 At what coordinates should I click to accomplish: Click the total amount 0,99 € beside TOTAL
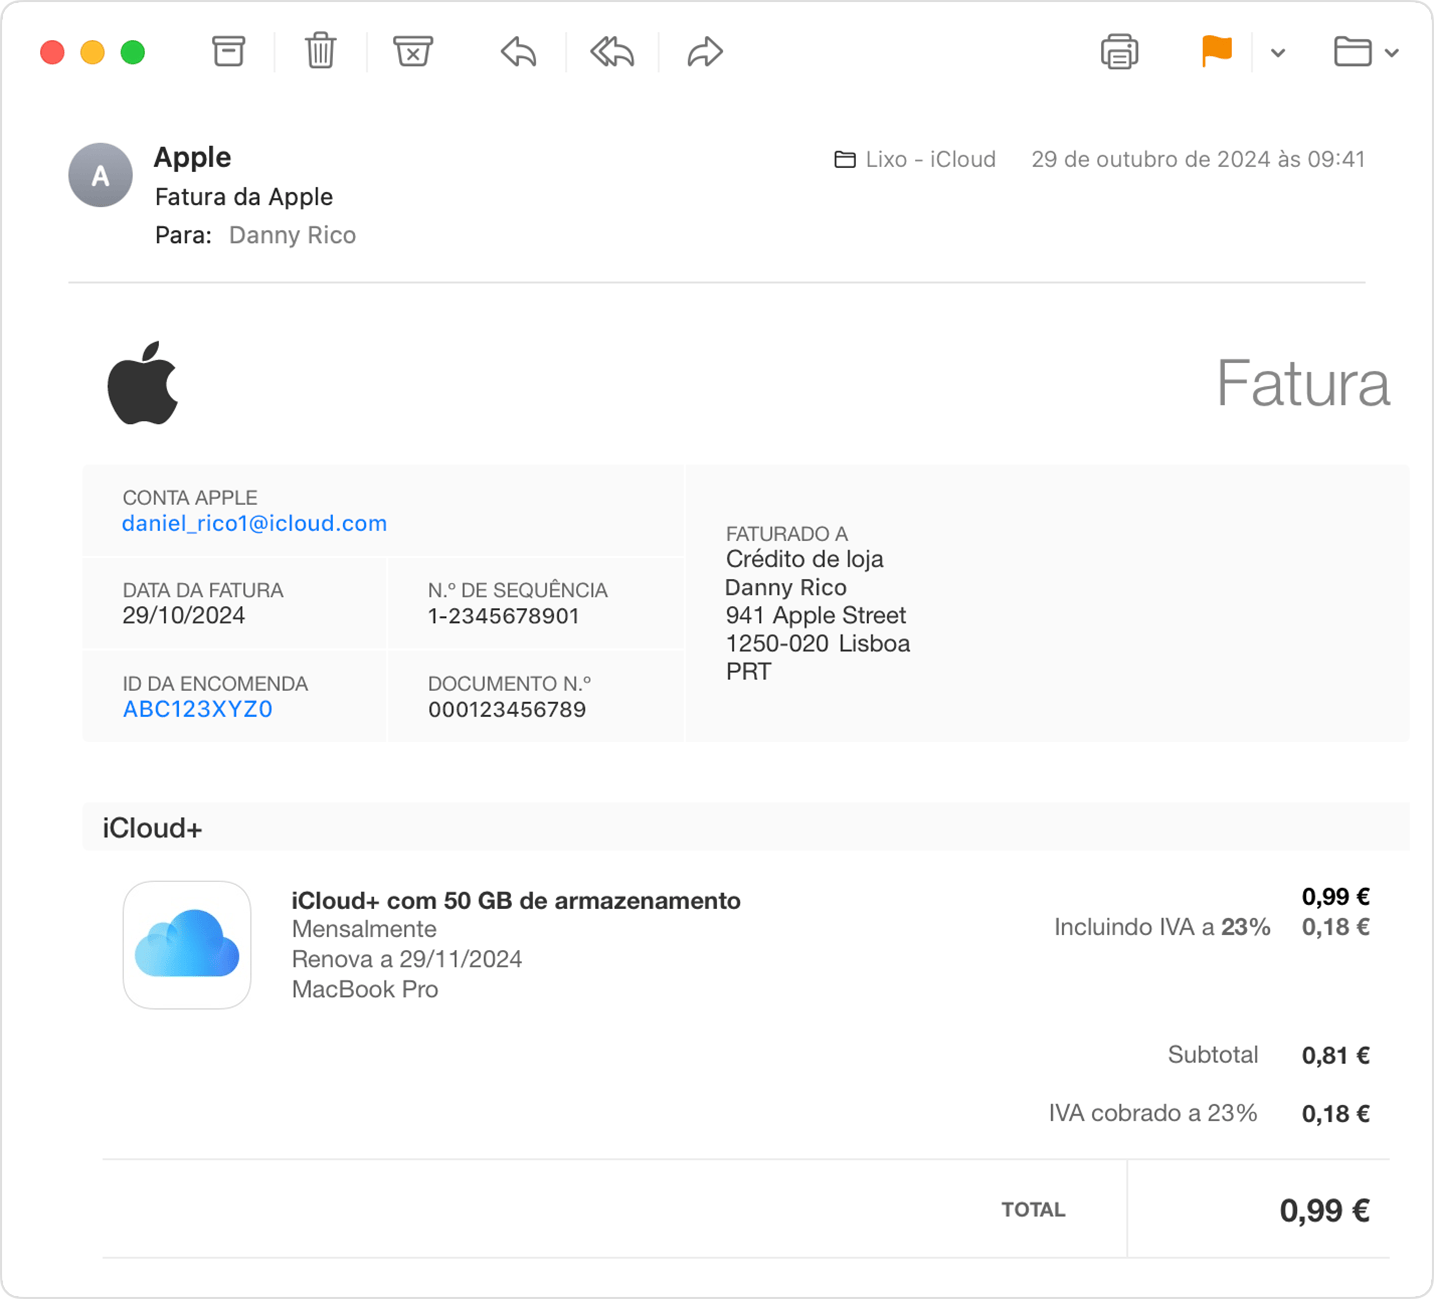point(1325,1211)
